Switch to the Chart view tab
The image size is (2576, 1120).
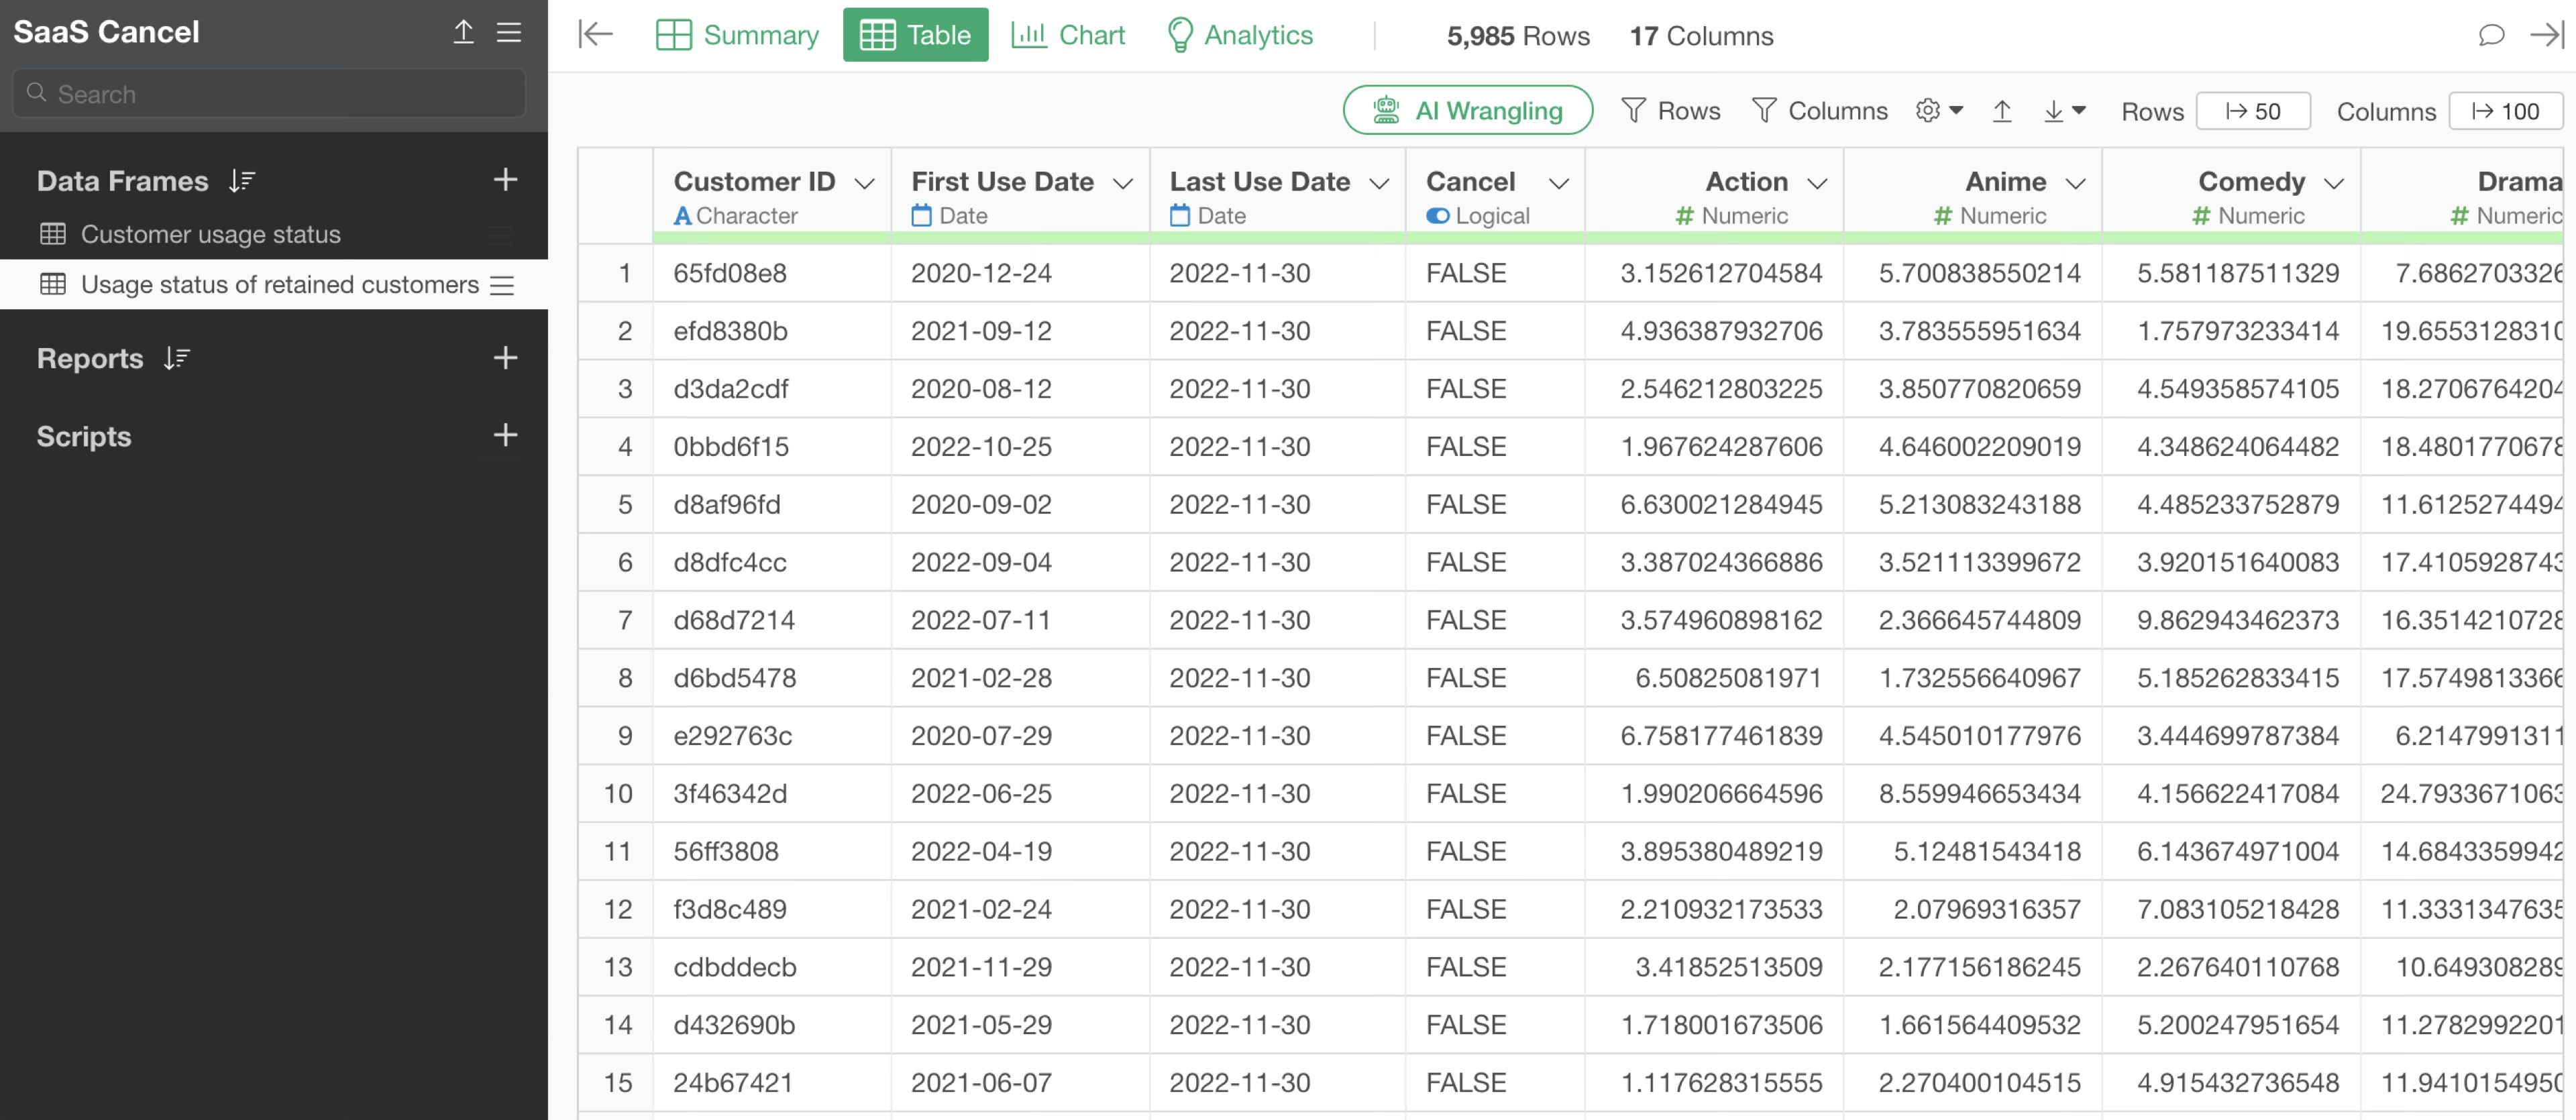(1068, 35)
